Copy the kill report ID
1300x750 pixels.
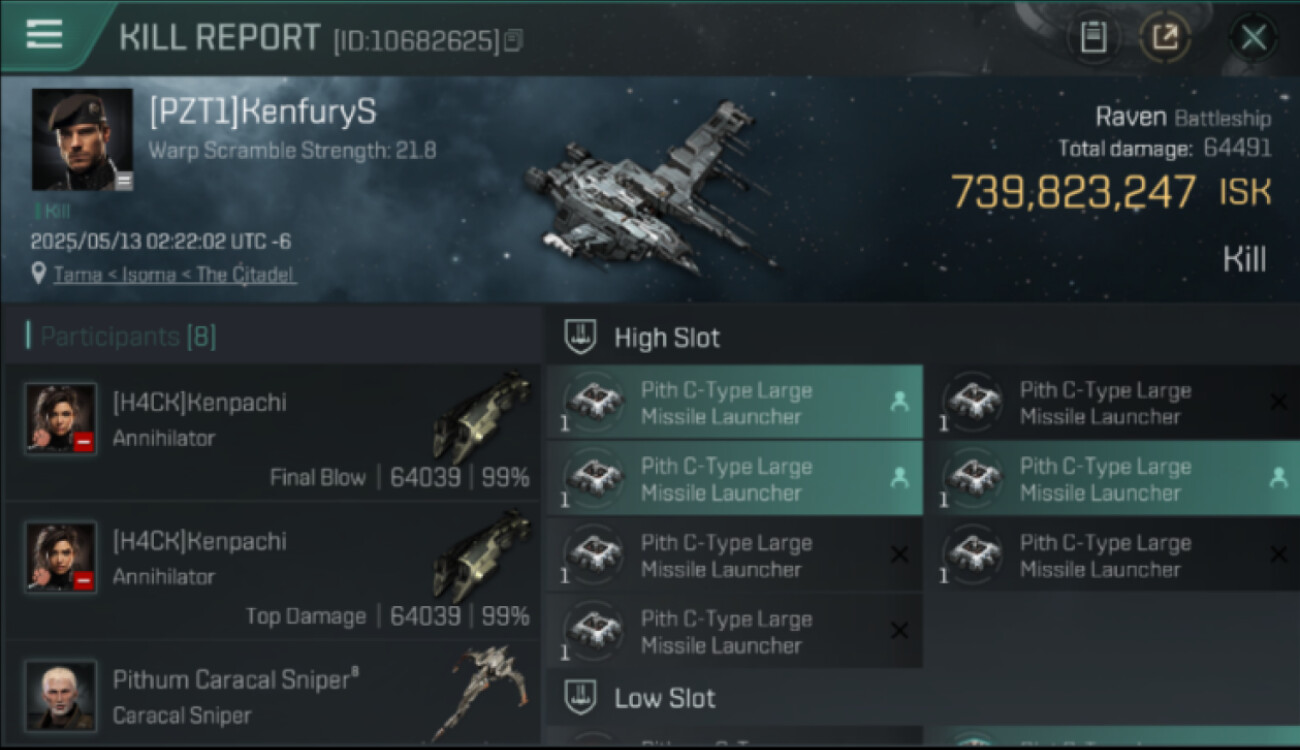tap(513, 41)
